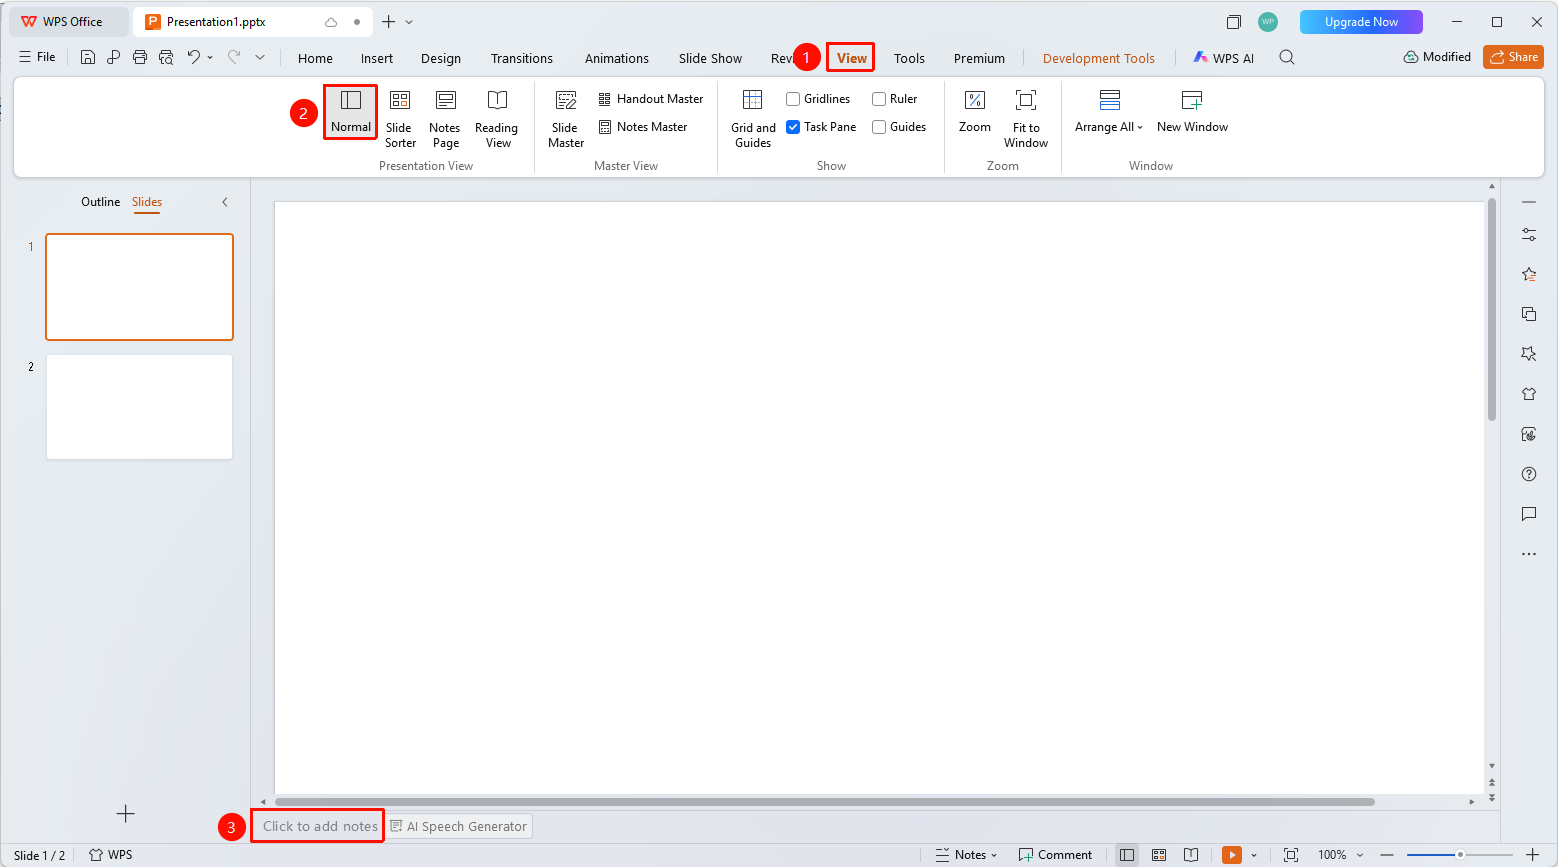
Task: Enable the Ruler checkbox
Action: (879, 99)
